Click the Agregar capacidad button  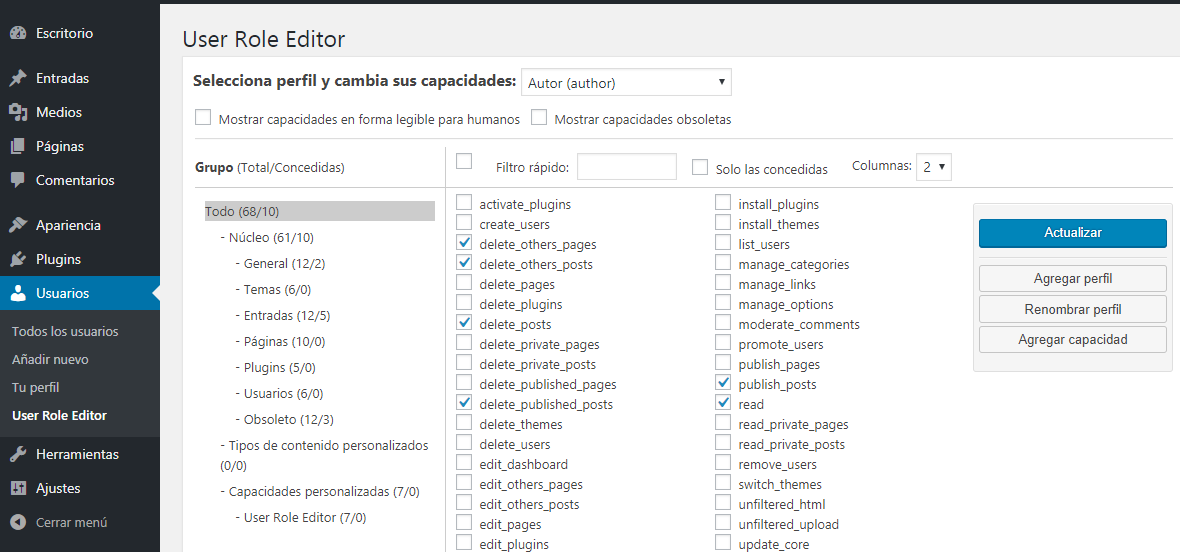pos(1072,339)
